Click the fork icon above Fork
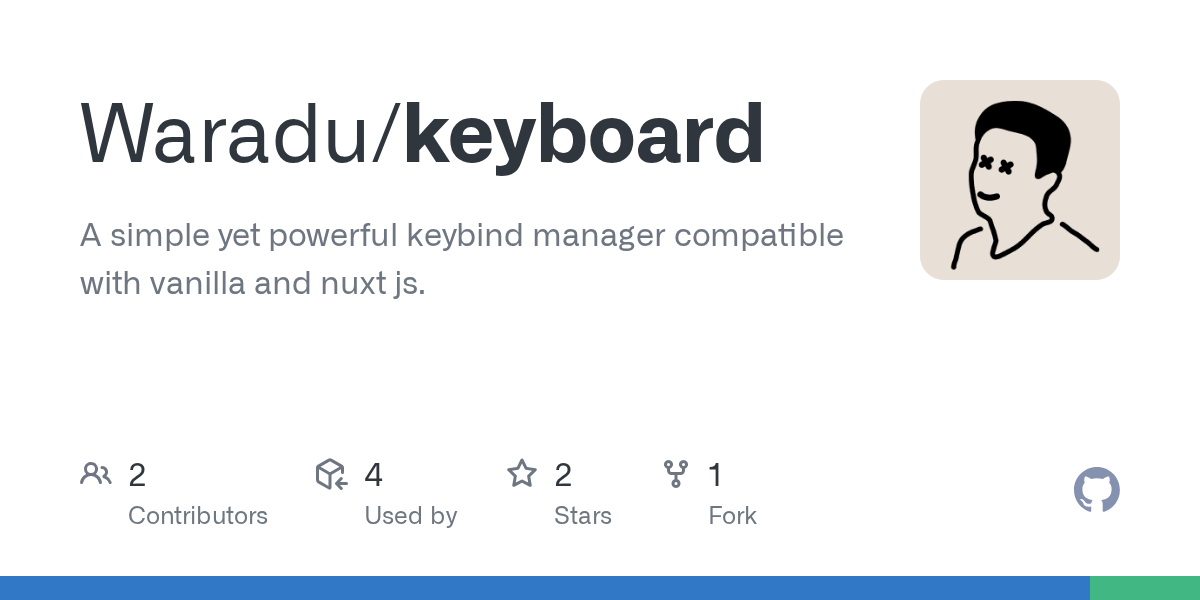 pos(676,474)
